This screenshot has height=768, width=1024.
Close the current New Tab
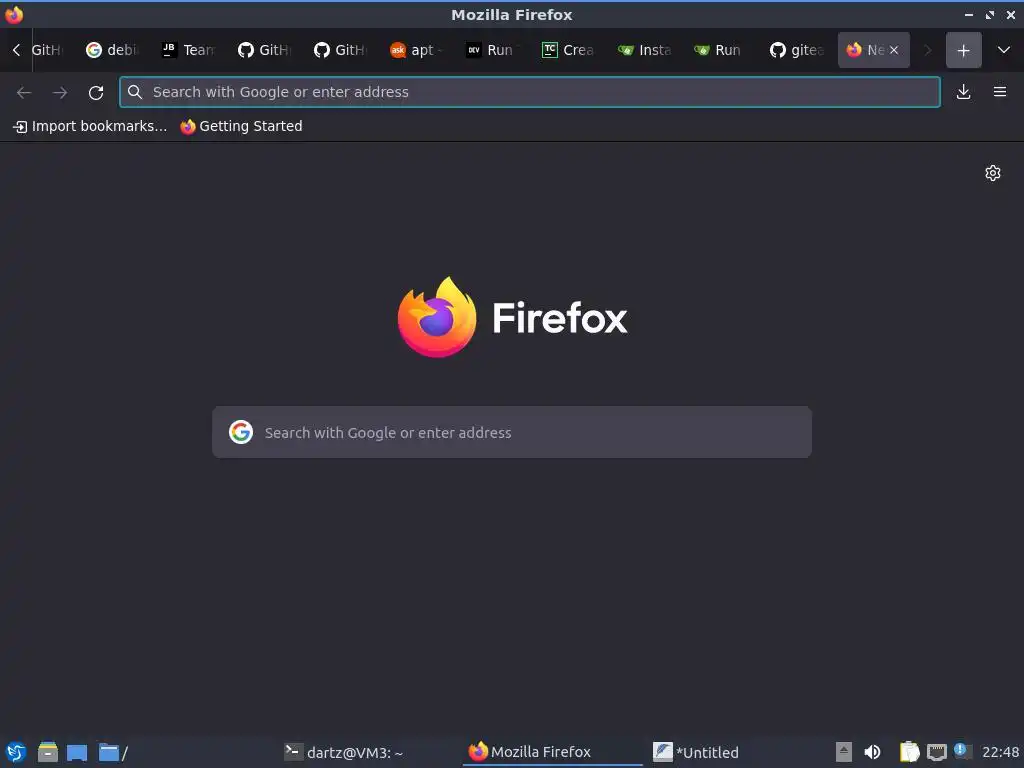point(894,50)
